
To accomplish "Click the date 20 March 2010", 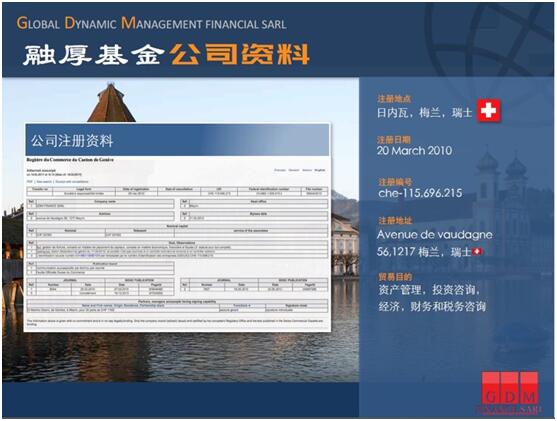I will point(415,151).
